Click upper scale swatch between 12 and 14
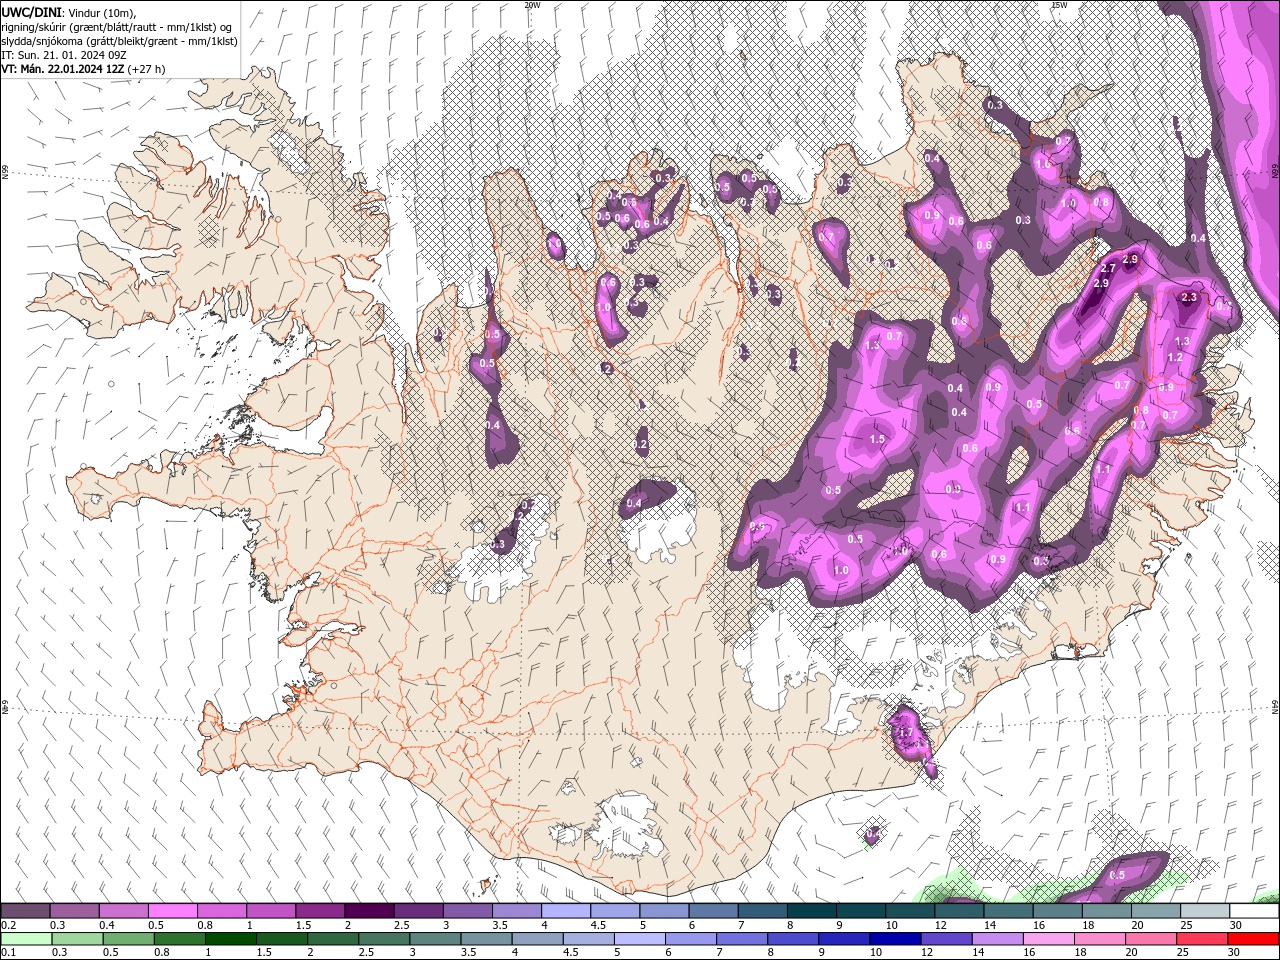 click(959, 911)
